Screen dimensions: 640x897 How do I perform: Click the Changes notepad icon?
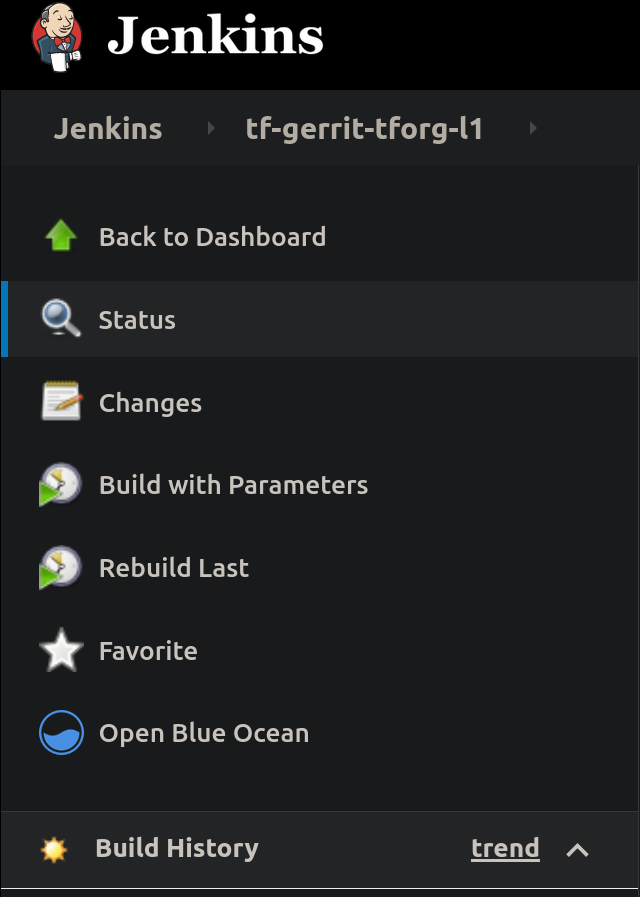60,402
